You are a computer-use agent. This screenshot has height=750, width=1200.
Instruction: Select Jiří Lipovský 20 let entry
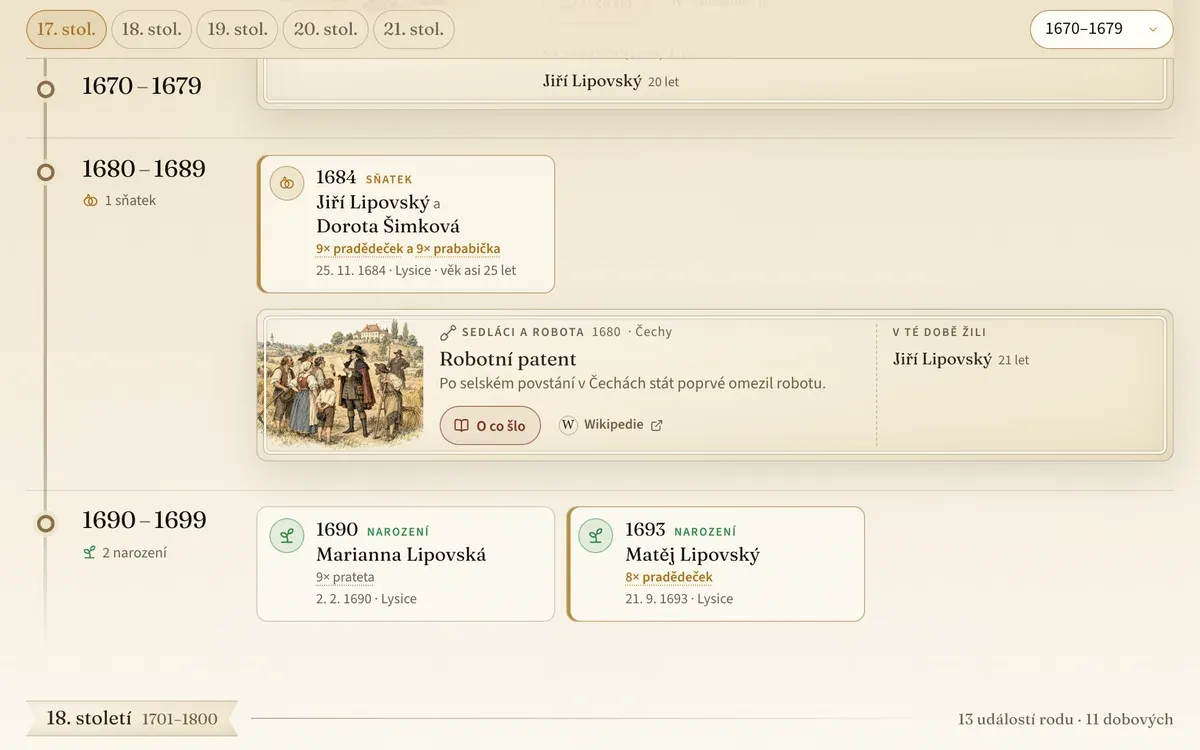coord(610,81)
